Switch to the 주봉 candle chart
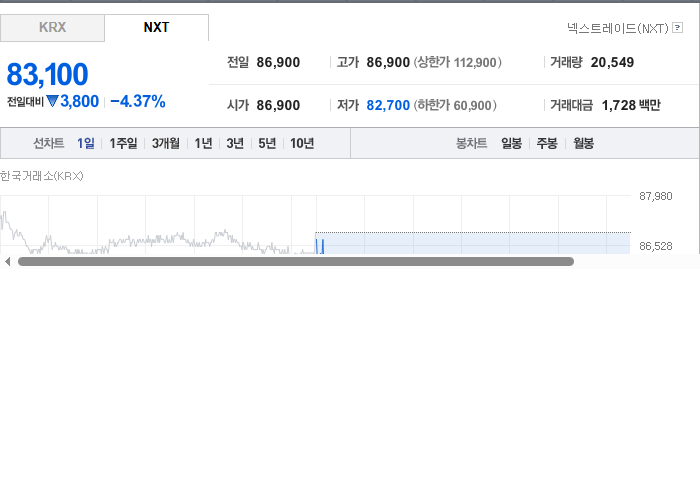Screen dimensions: 700x490 pos(547,143)
